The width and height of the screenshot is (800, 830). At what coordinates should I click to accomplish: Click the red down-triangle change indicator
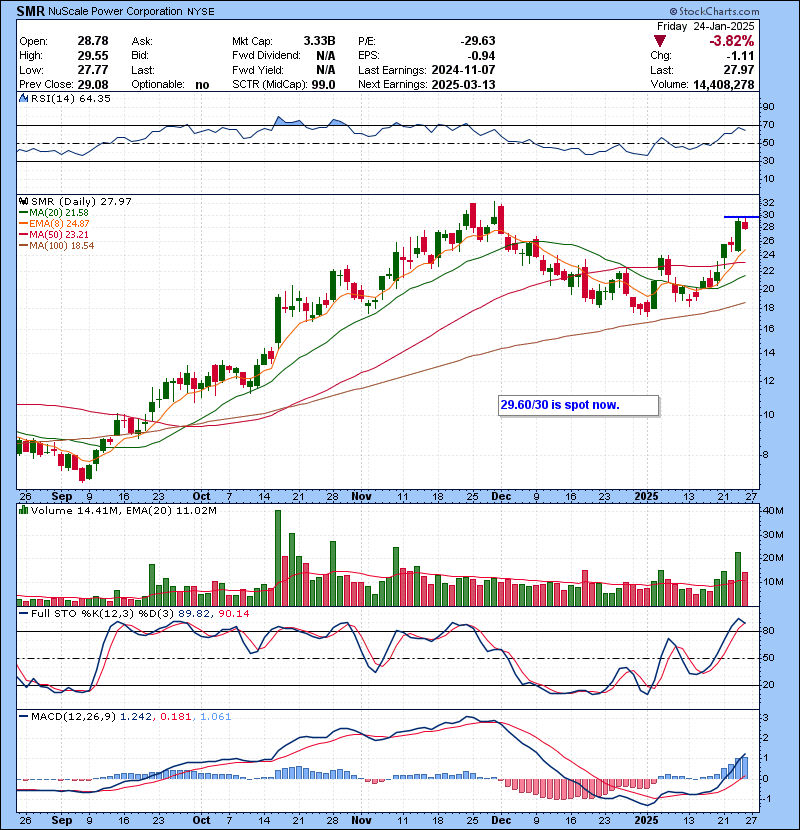click(658, 41)
